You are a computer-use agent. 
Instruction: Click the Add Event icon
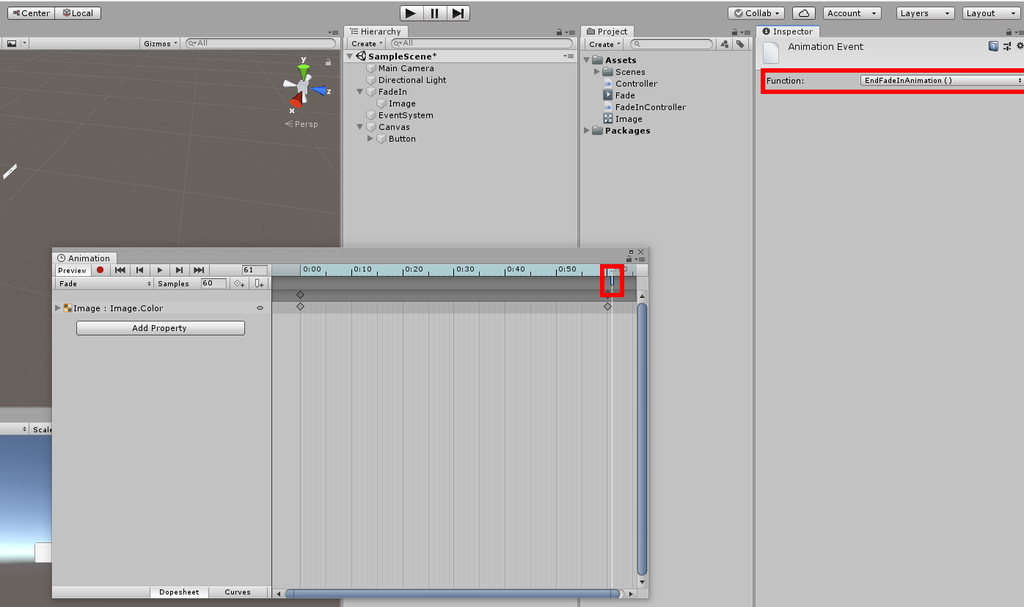coord(259,284)
